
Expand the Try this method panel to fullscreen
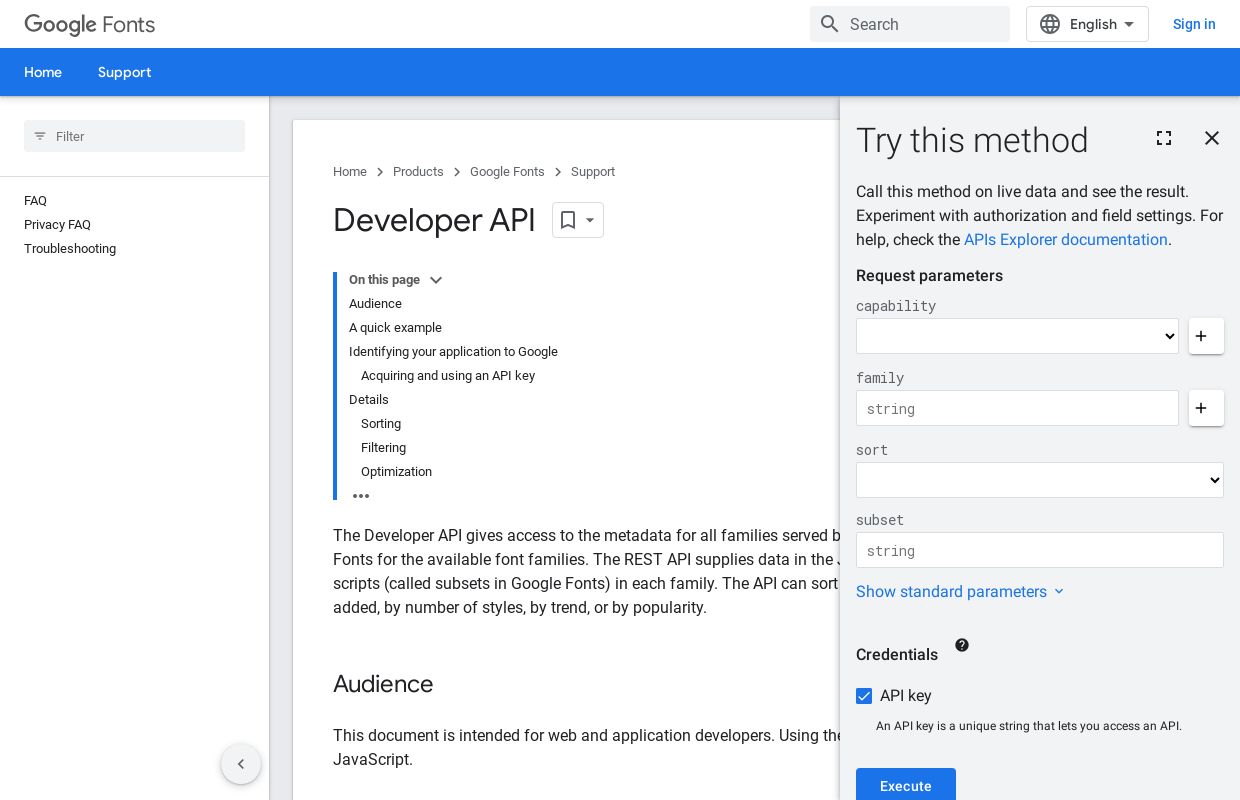(1164, 138)
